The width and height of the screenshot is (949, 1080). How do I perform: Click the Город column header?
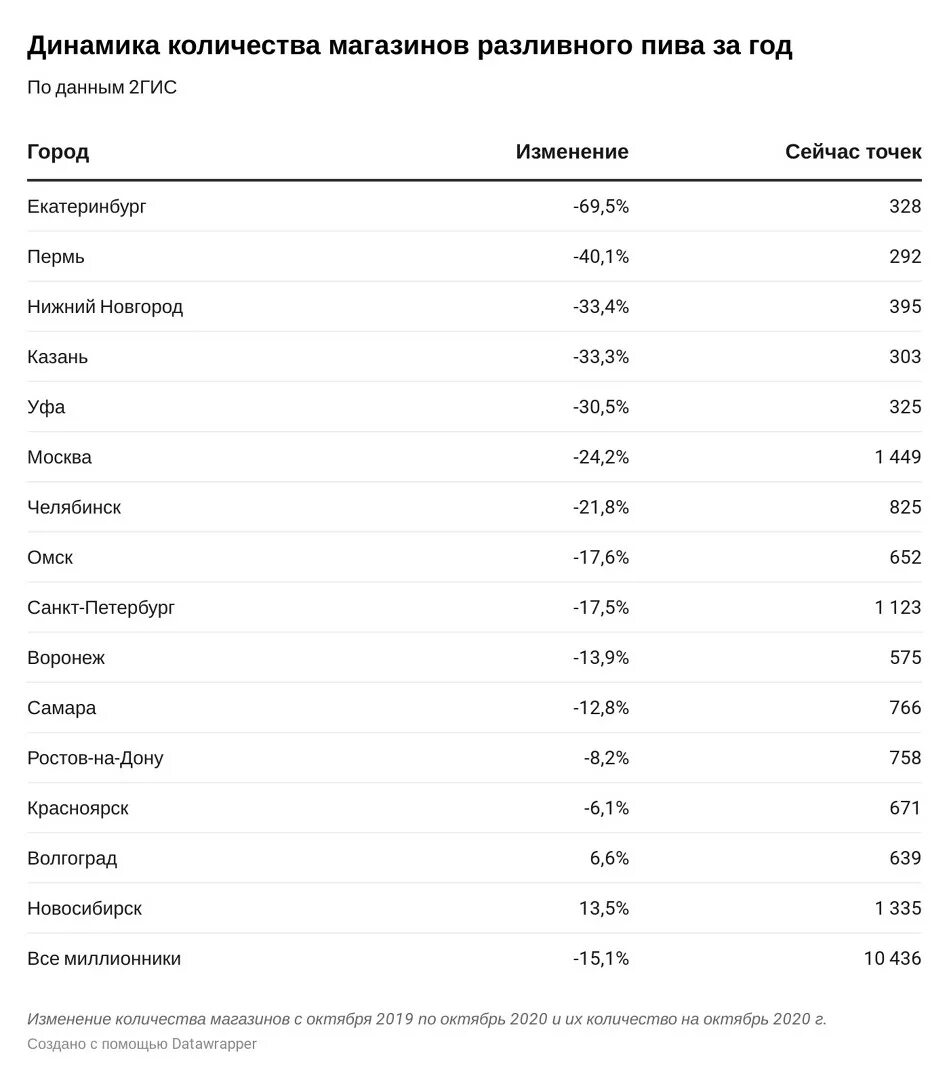pyautogui.click(x=58, y=152)
